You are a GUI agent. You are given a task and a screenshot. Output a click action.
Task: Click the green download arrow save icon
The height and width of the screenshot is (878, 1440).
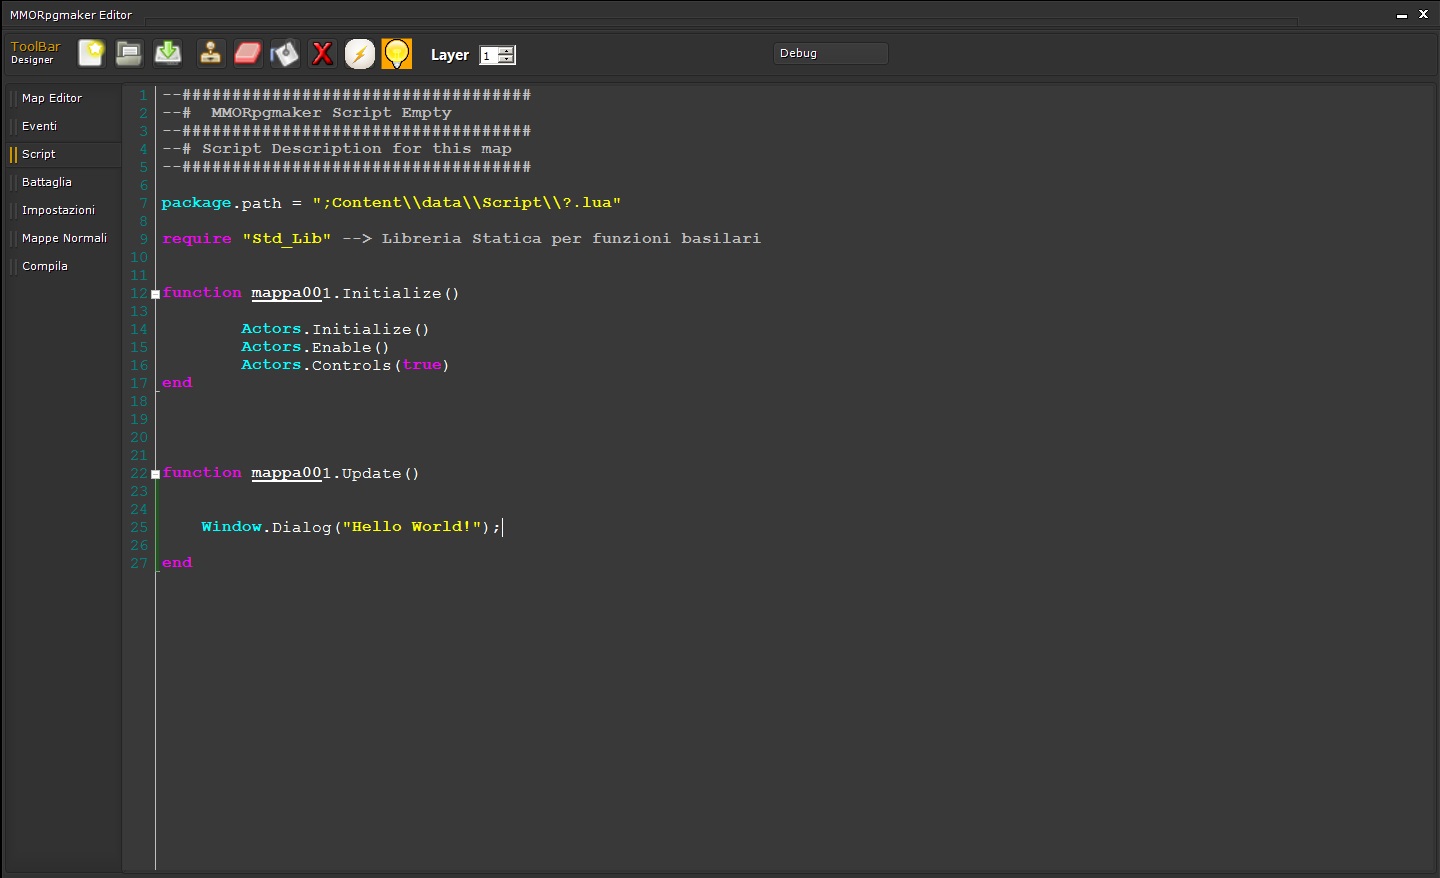[x=168, y=53]
